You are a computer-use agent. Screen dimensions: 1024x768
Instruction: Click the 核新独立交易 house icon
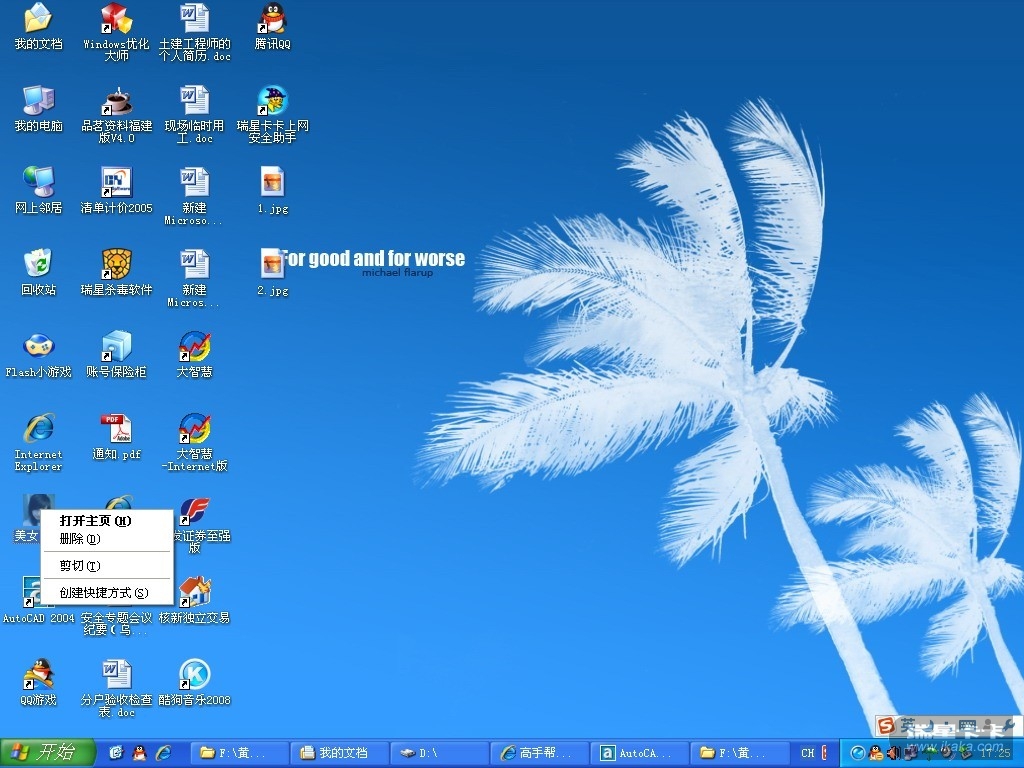(194, 592)
